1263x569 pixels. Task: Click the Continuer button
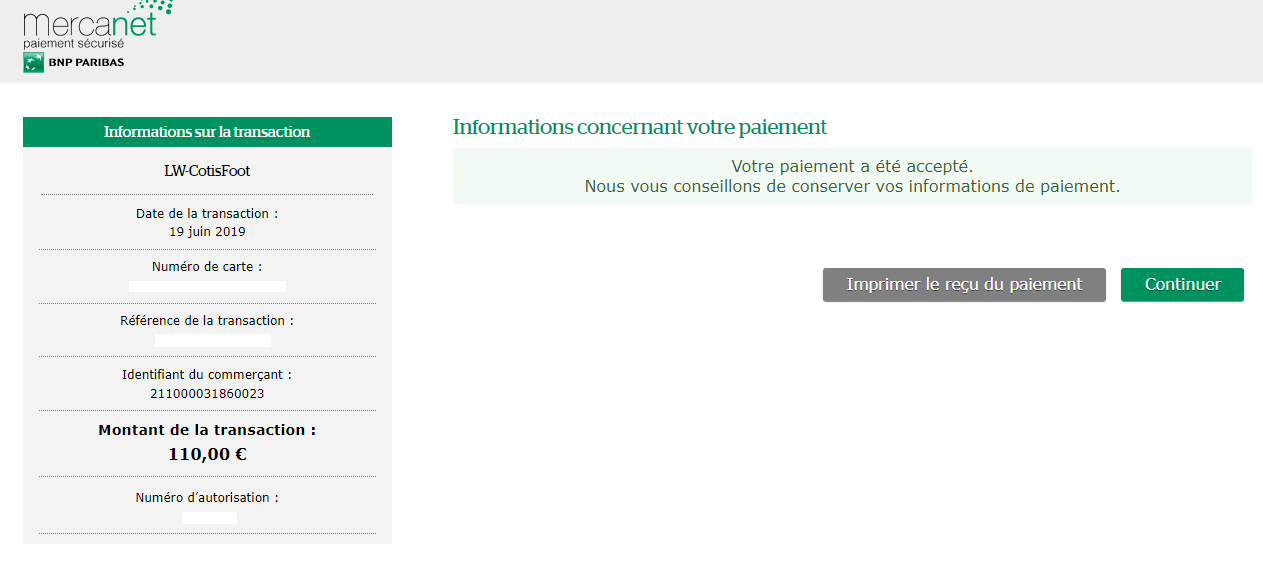[1182, 284]
